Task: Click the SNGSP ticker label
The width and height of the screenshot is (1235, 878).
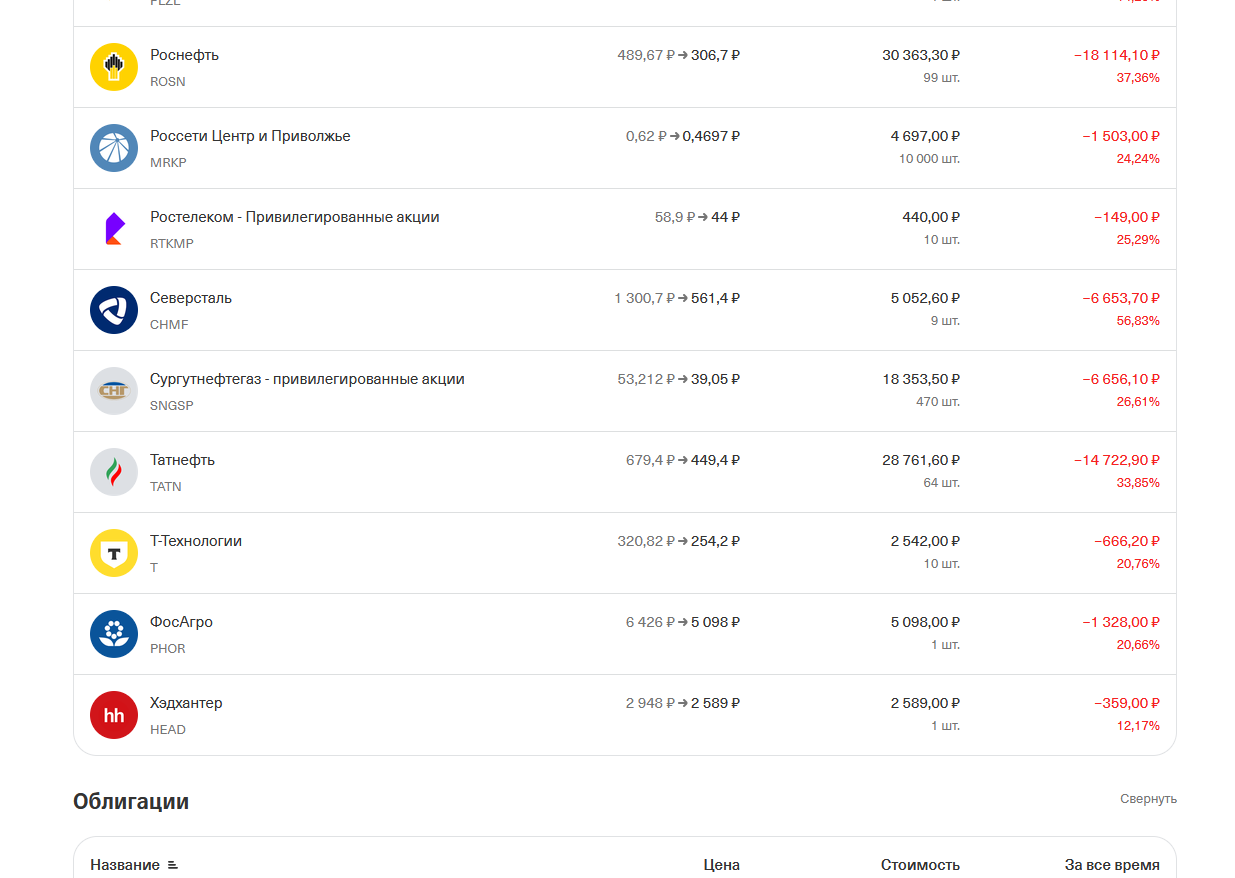Action: click(x=172, y=406)
